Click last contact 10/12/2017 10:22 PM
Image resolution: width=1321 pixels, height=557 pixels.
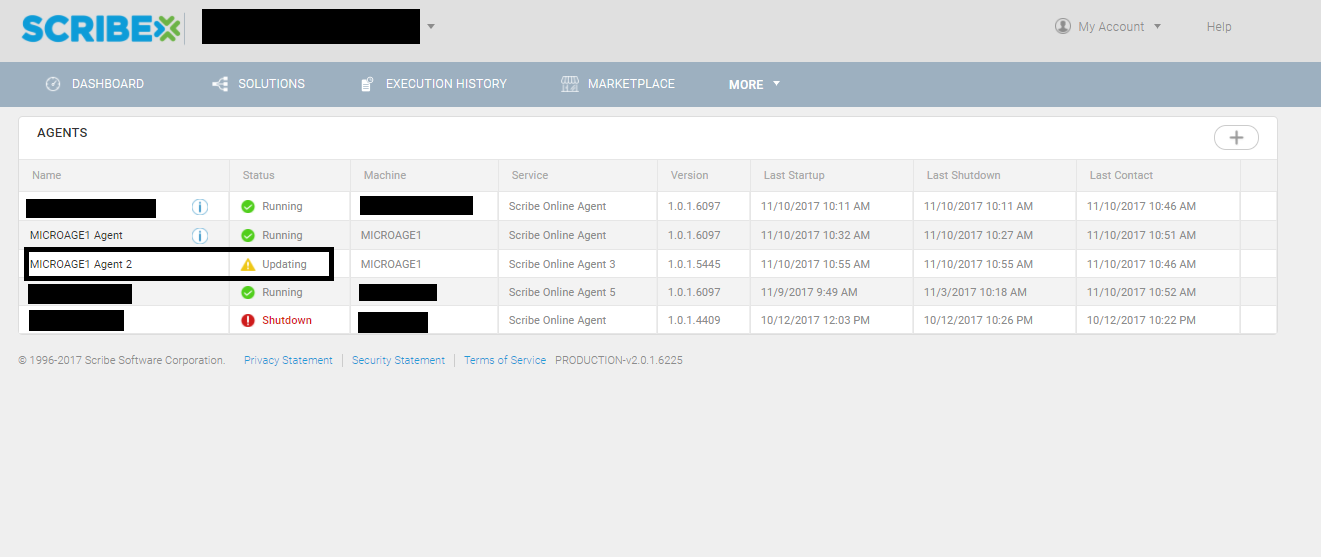pos(1141,320)
